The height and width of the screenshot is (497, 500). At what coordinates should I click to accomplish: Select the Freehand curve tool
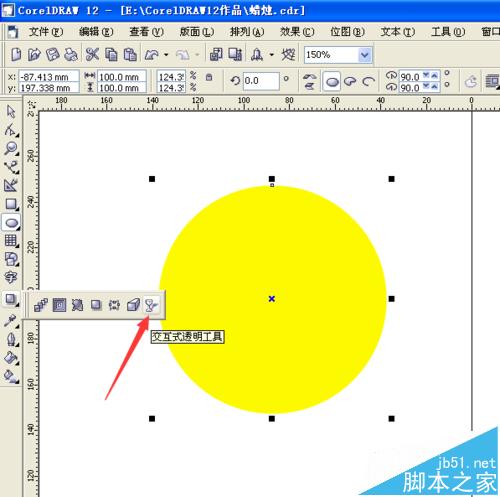(12, 167)
